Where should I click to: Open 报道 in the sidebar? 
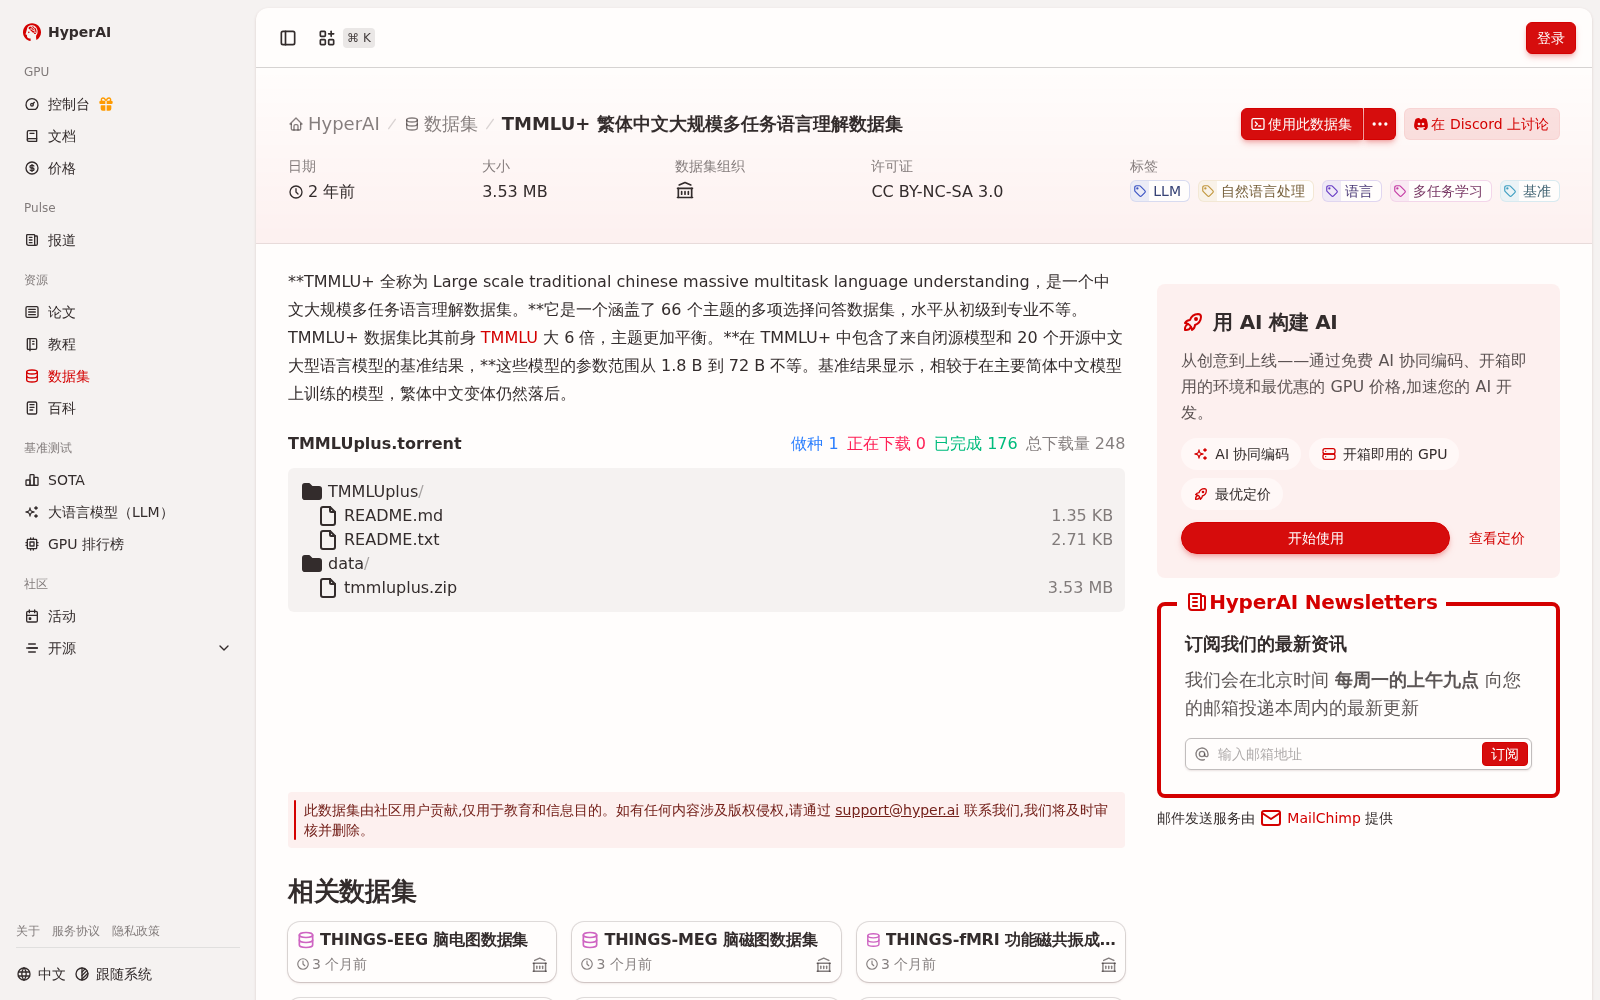62,240
